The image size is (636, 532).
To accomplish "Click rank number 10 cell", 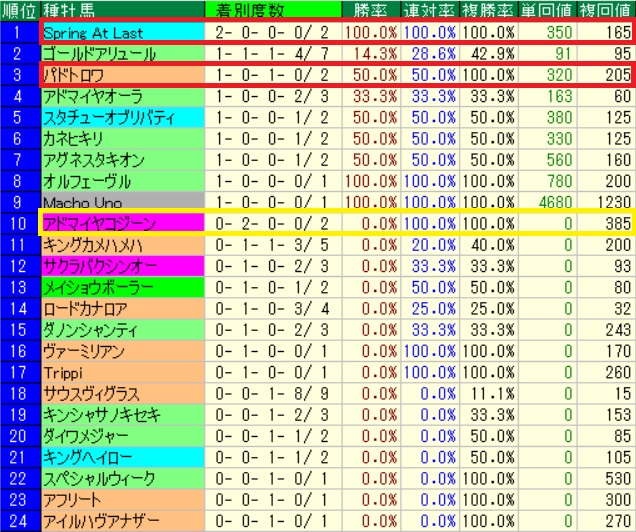I will pyautogui.click(x=20, y=224).
